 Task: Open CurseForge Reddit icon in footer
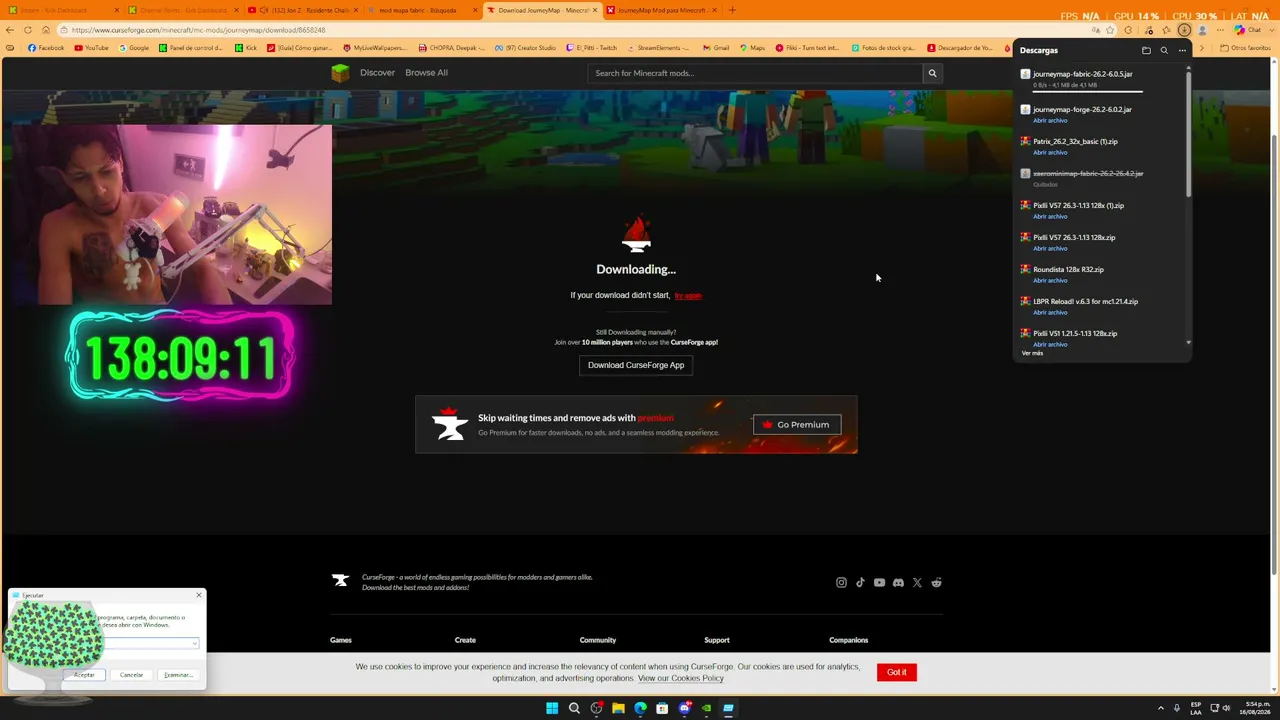click(x=936, y=583)
